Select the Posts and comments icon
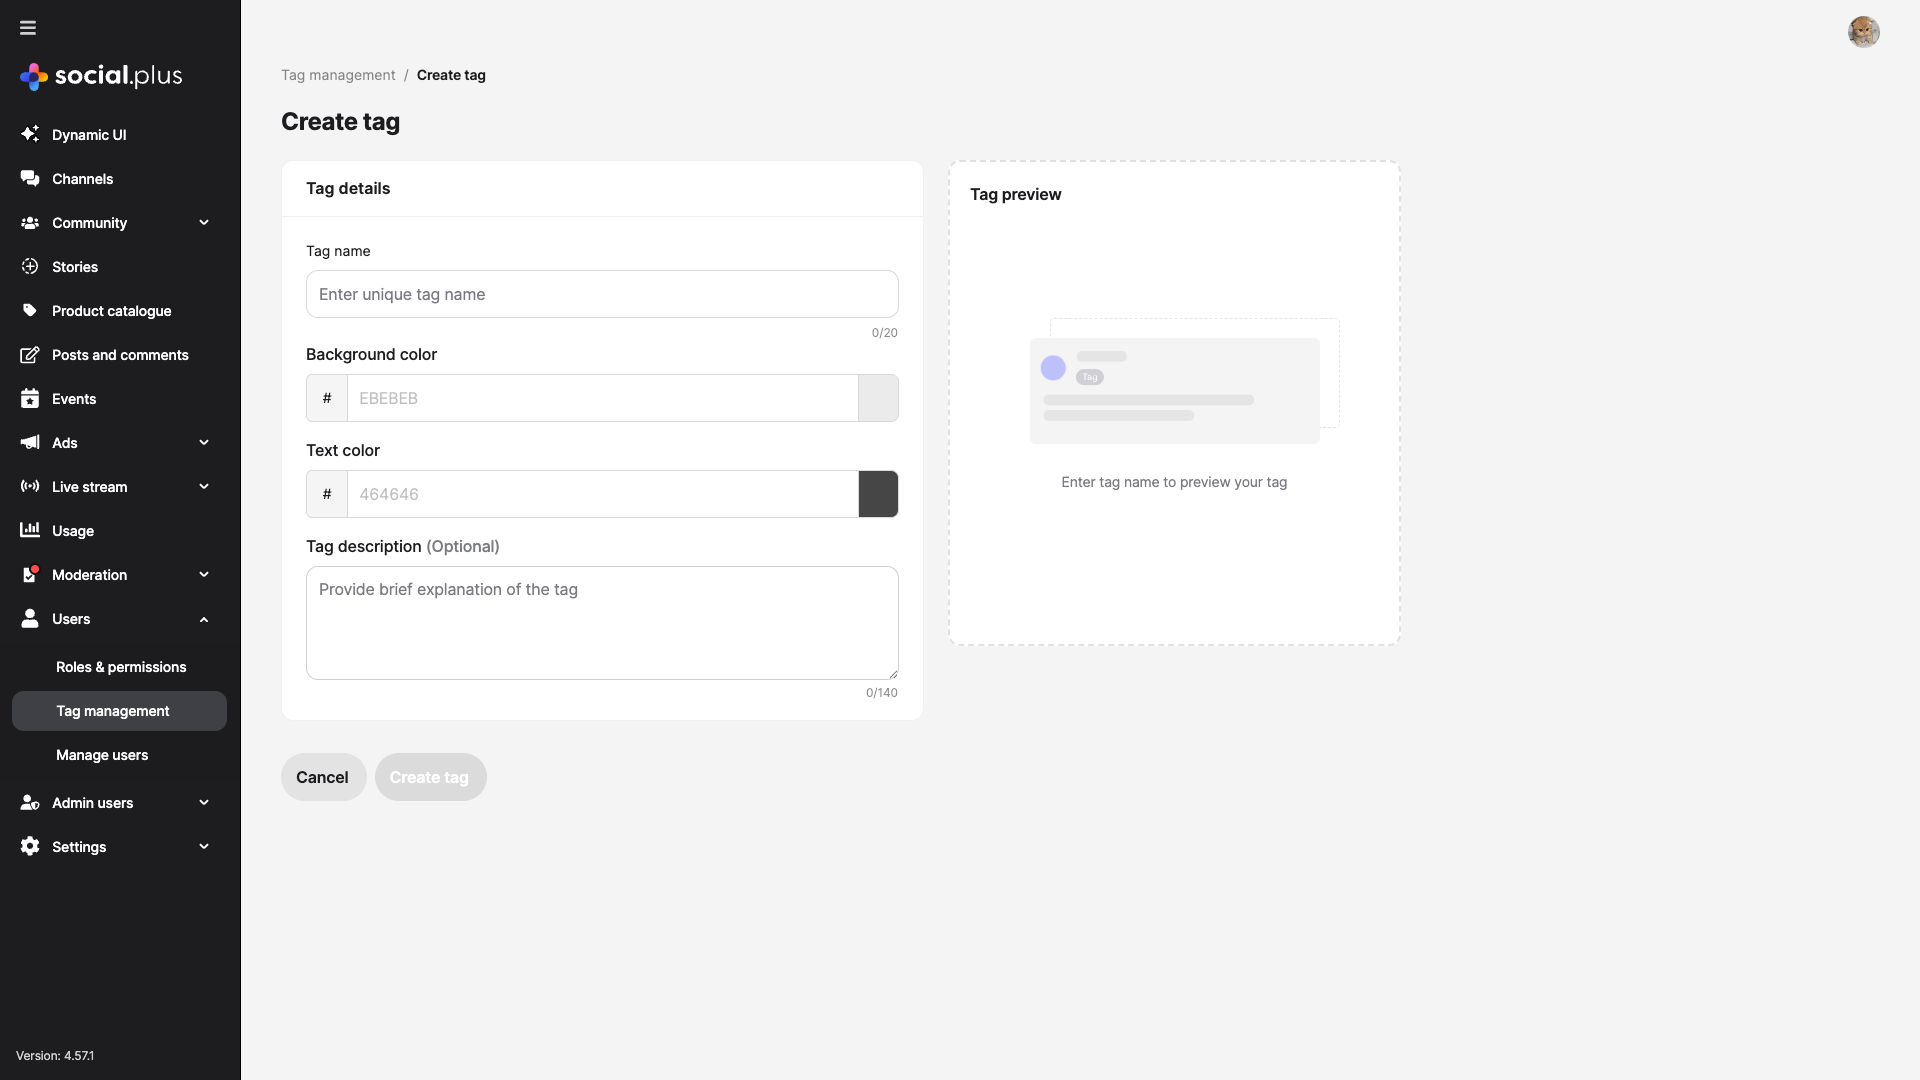This screenshot has width=1920, height=1080. tap(30, 354)
